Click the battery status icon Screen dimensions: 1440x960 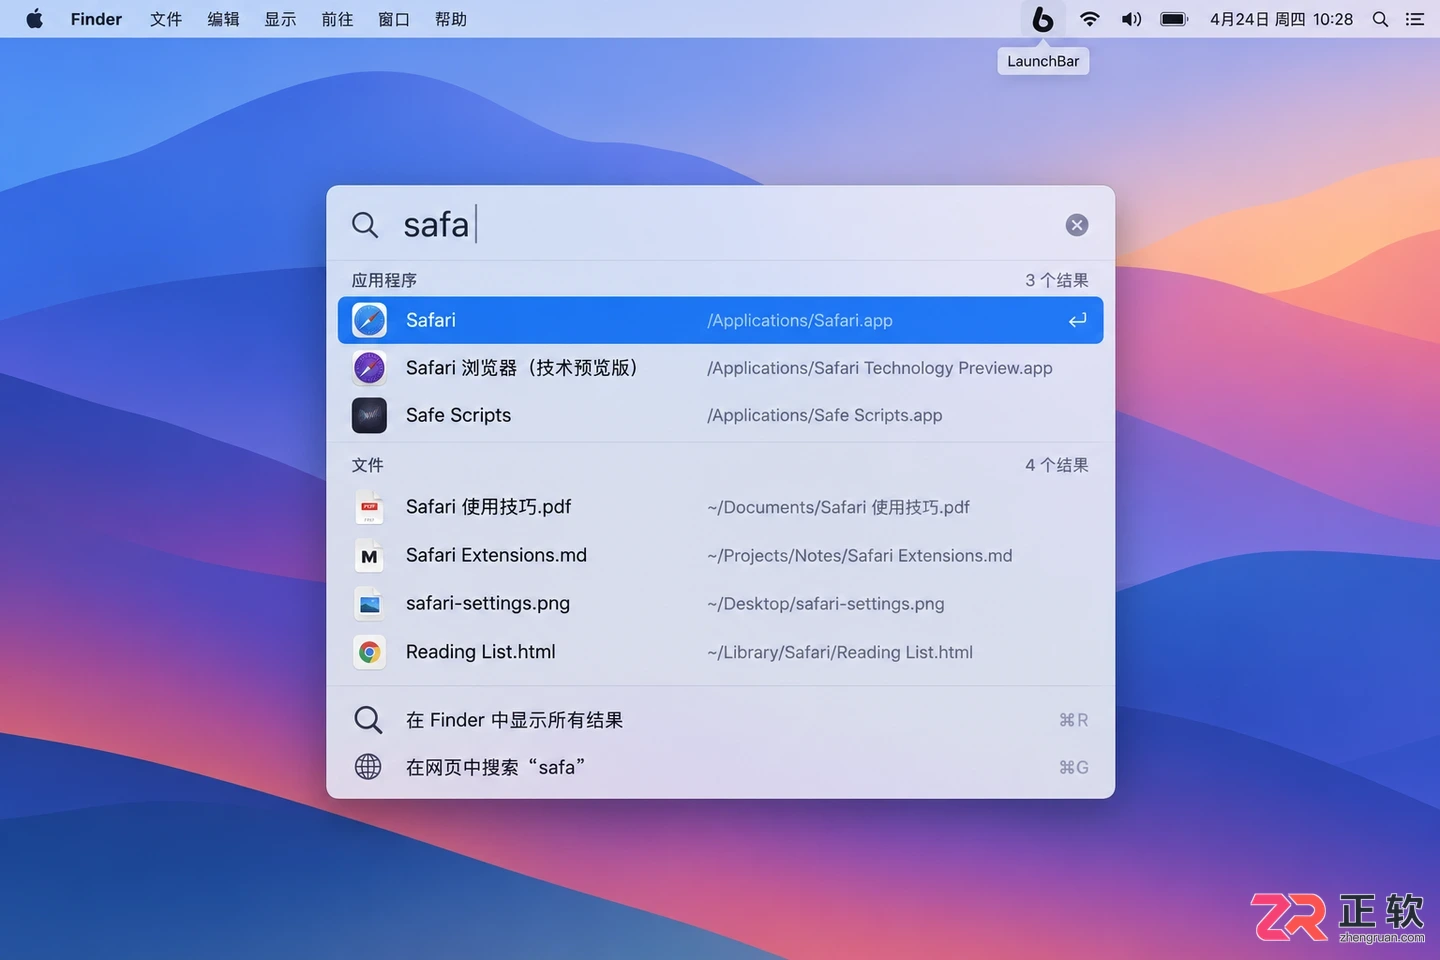click(x=1174, y=19)
